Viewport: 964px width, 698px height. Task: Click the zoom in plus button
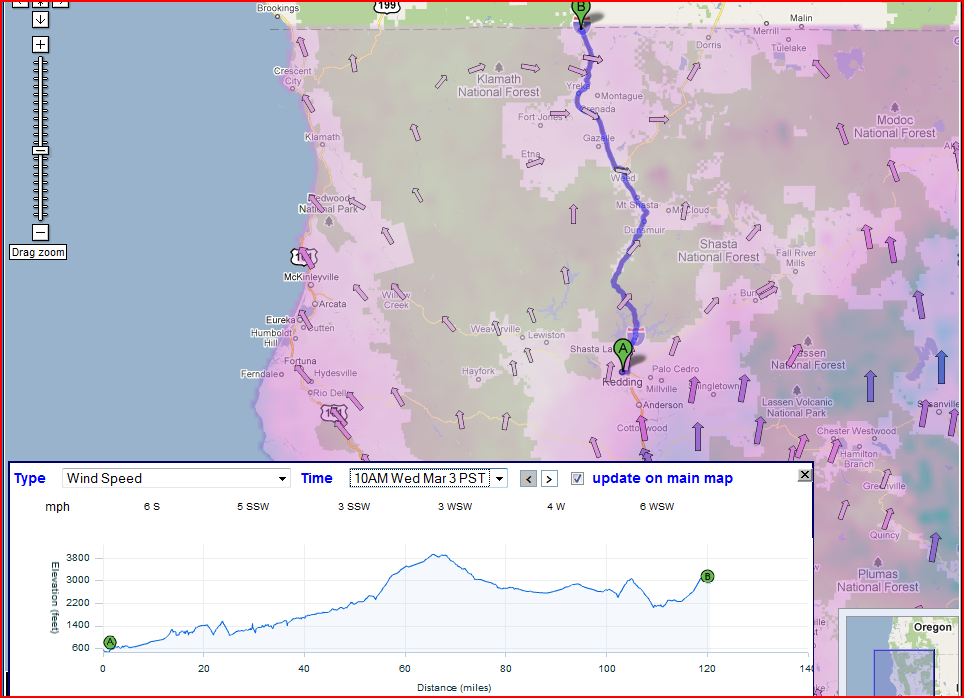pos(40,45)
